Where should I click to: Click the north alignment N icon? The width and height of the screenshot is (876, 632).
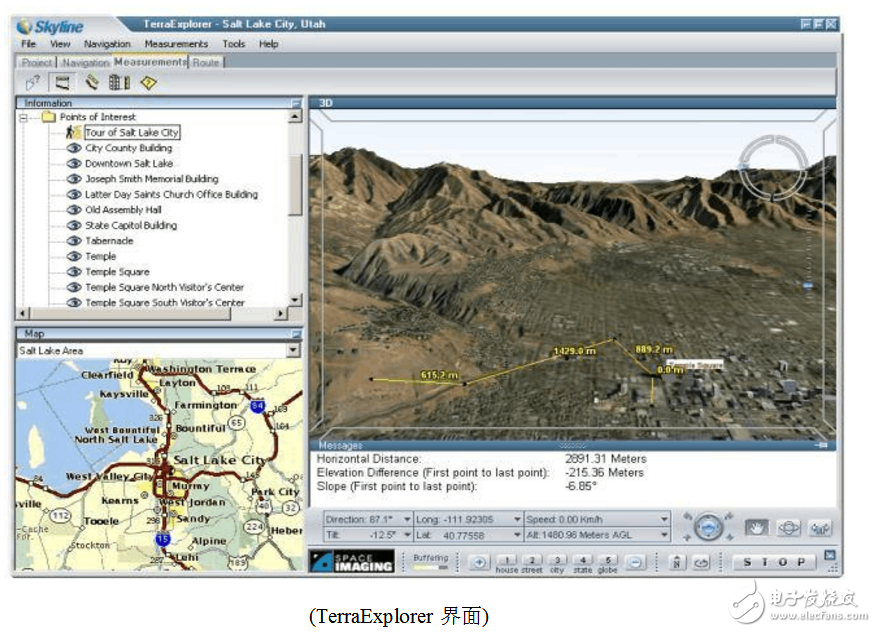[x=677, y=562]
